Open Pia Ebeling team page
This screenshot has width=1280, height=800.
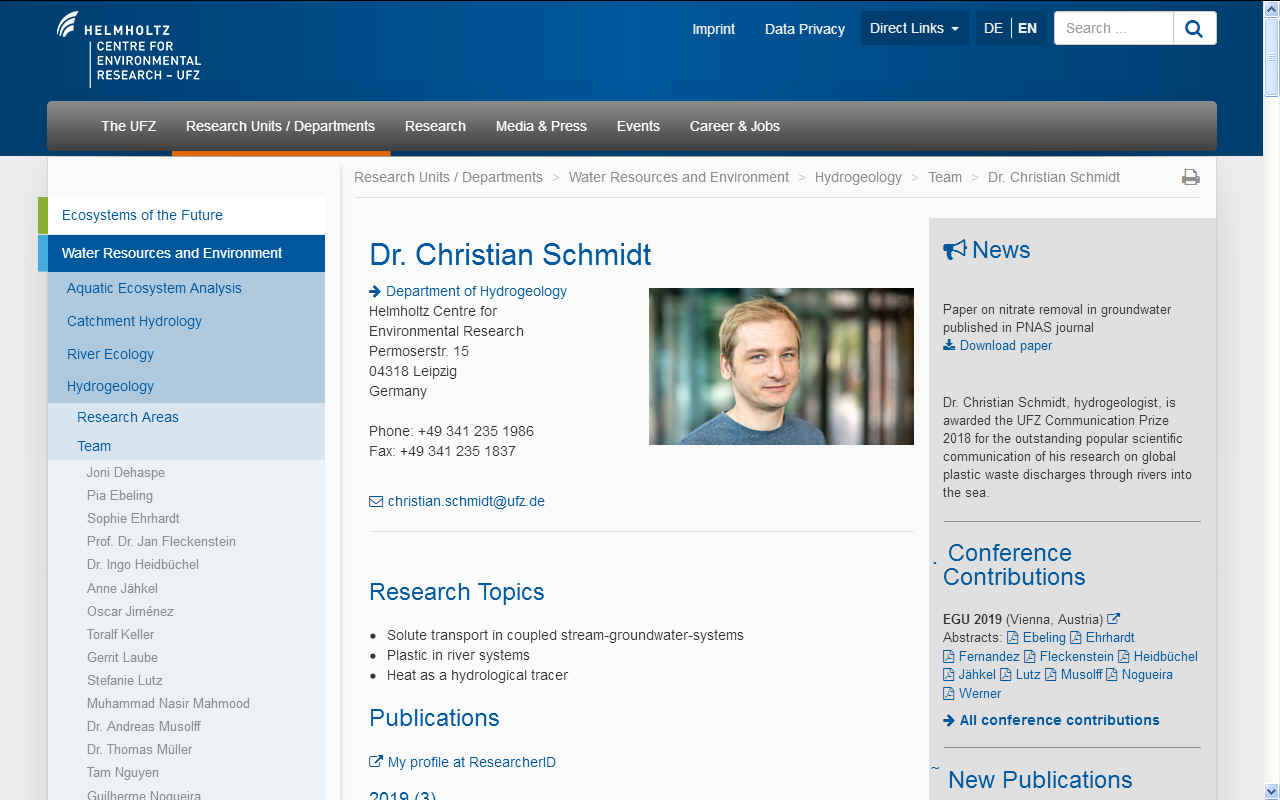[x=120, y=495]
